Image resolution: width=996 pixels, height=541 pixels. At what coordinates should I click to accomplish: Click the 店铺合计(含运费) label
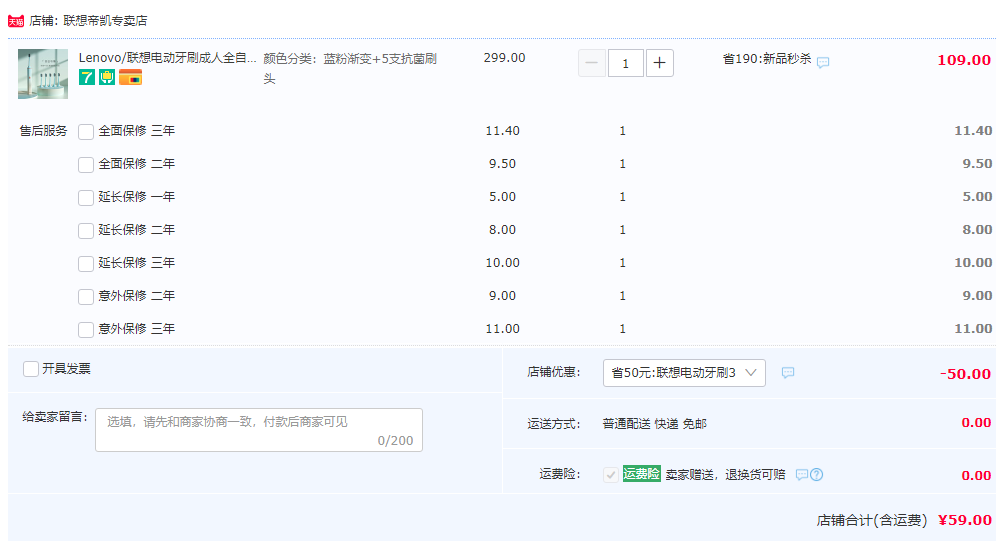click(x=872, y=521)
